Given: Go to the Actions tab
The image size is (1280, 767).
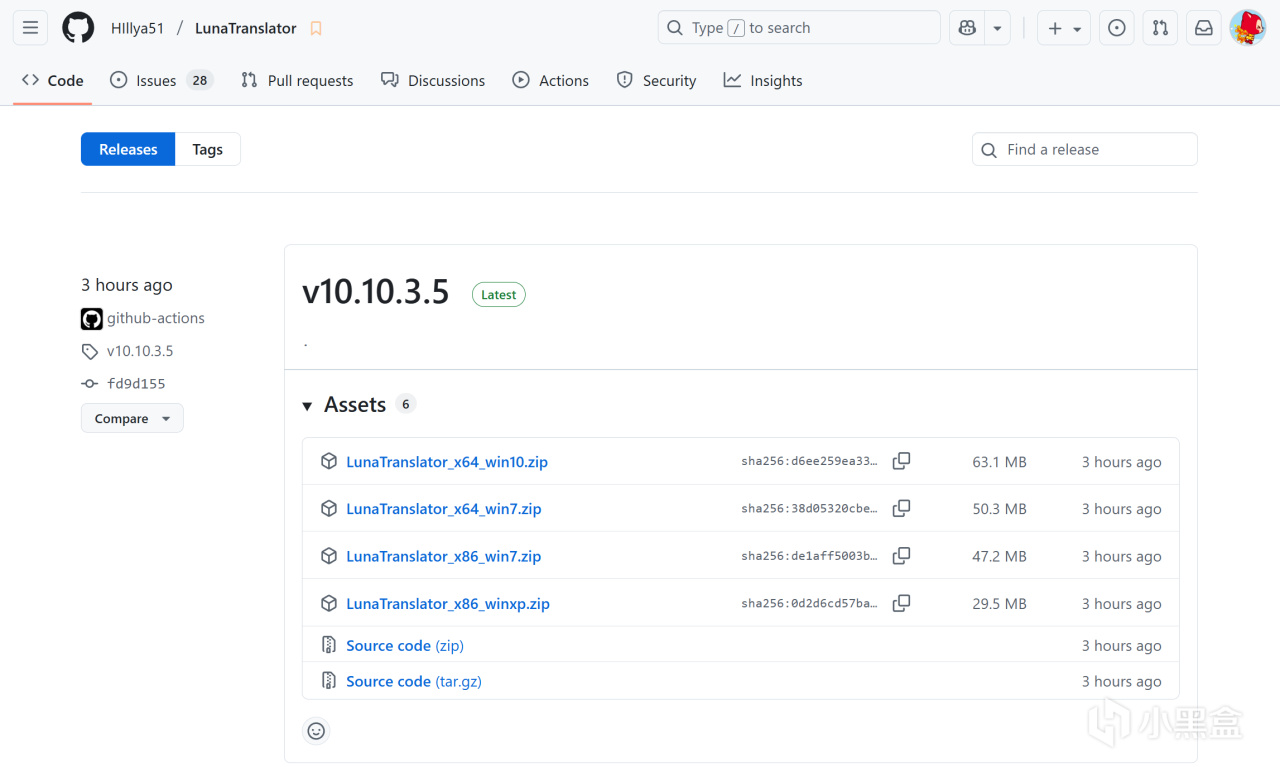Looking at the screenshot, I should coord(550,81).
